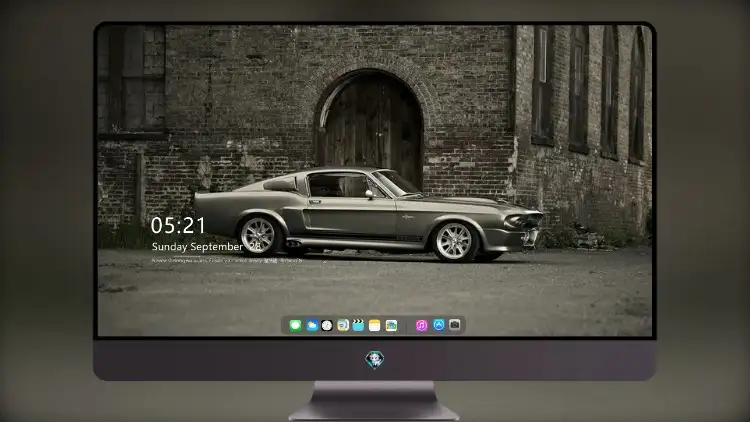The height and width of the screenshot is (422, 750).
Task: Open the Maps app in dock
Action: (x=391, y=325)
